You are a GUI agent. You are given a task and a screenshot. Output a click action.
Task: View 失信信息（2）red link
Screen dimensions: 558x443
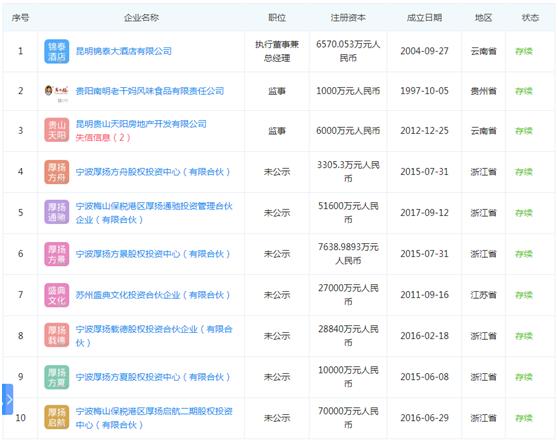click(x=103, y=138)
